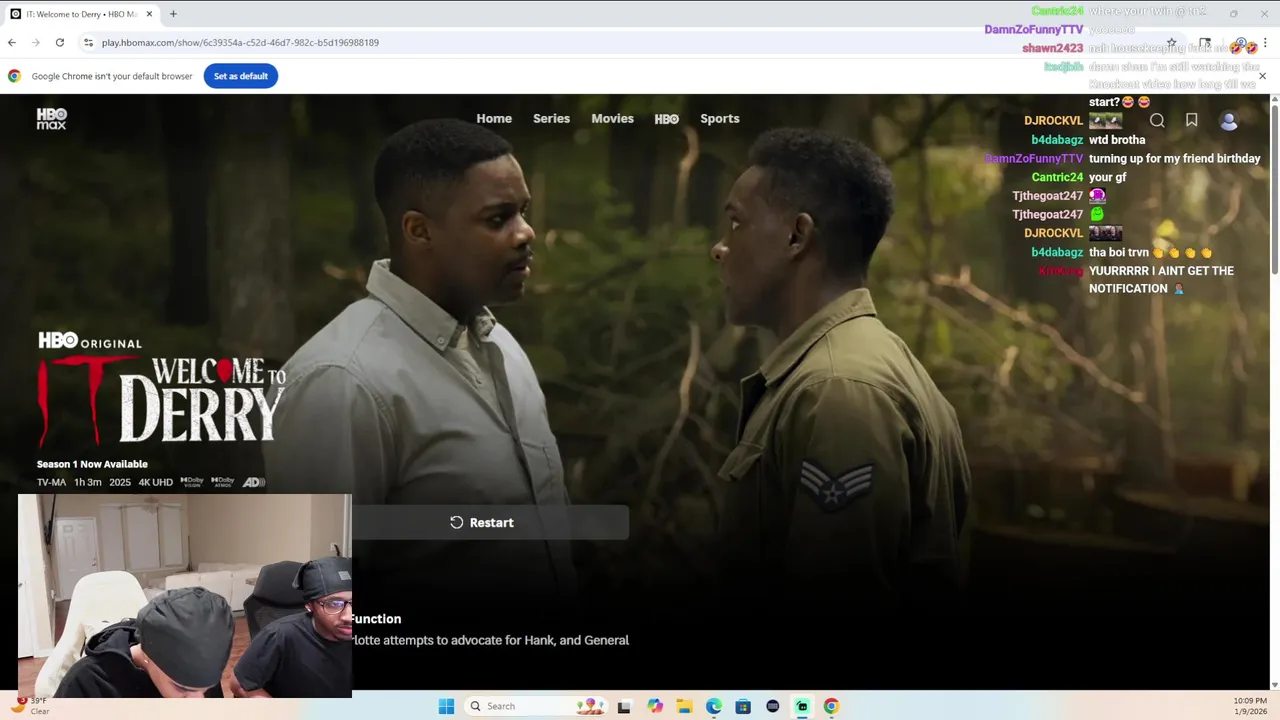Click the episode description text
This screenshot has width=1280, height=720.
pos(490,640)
